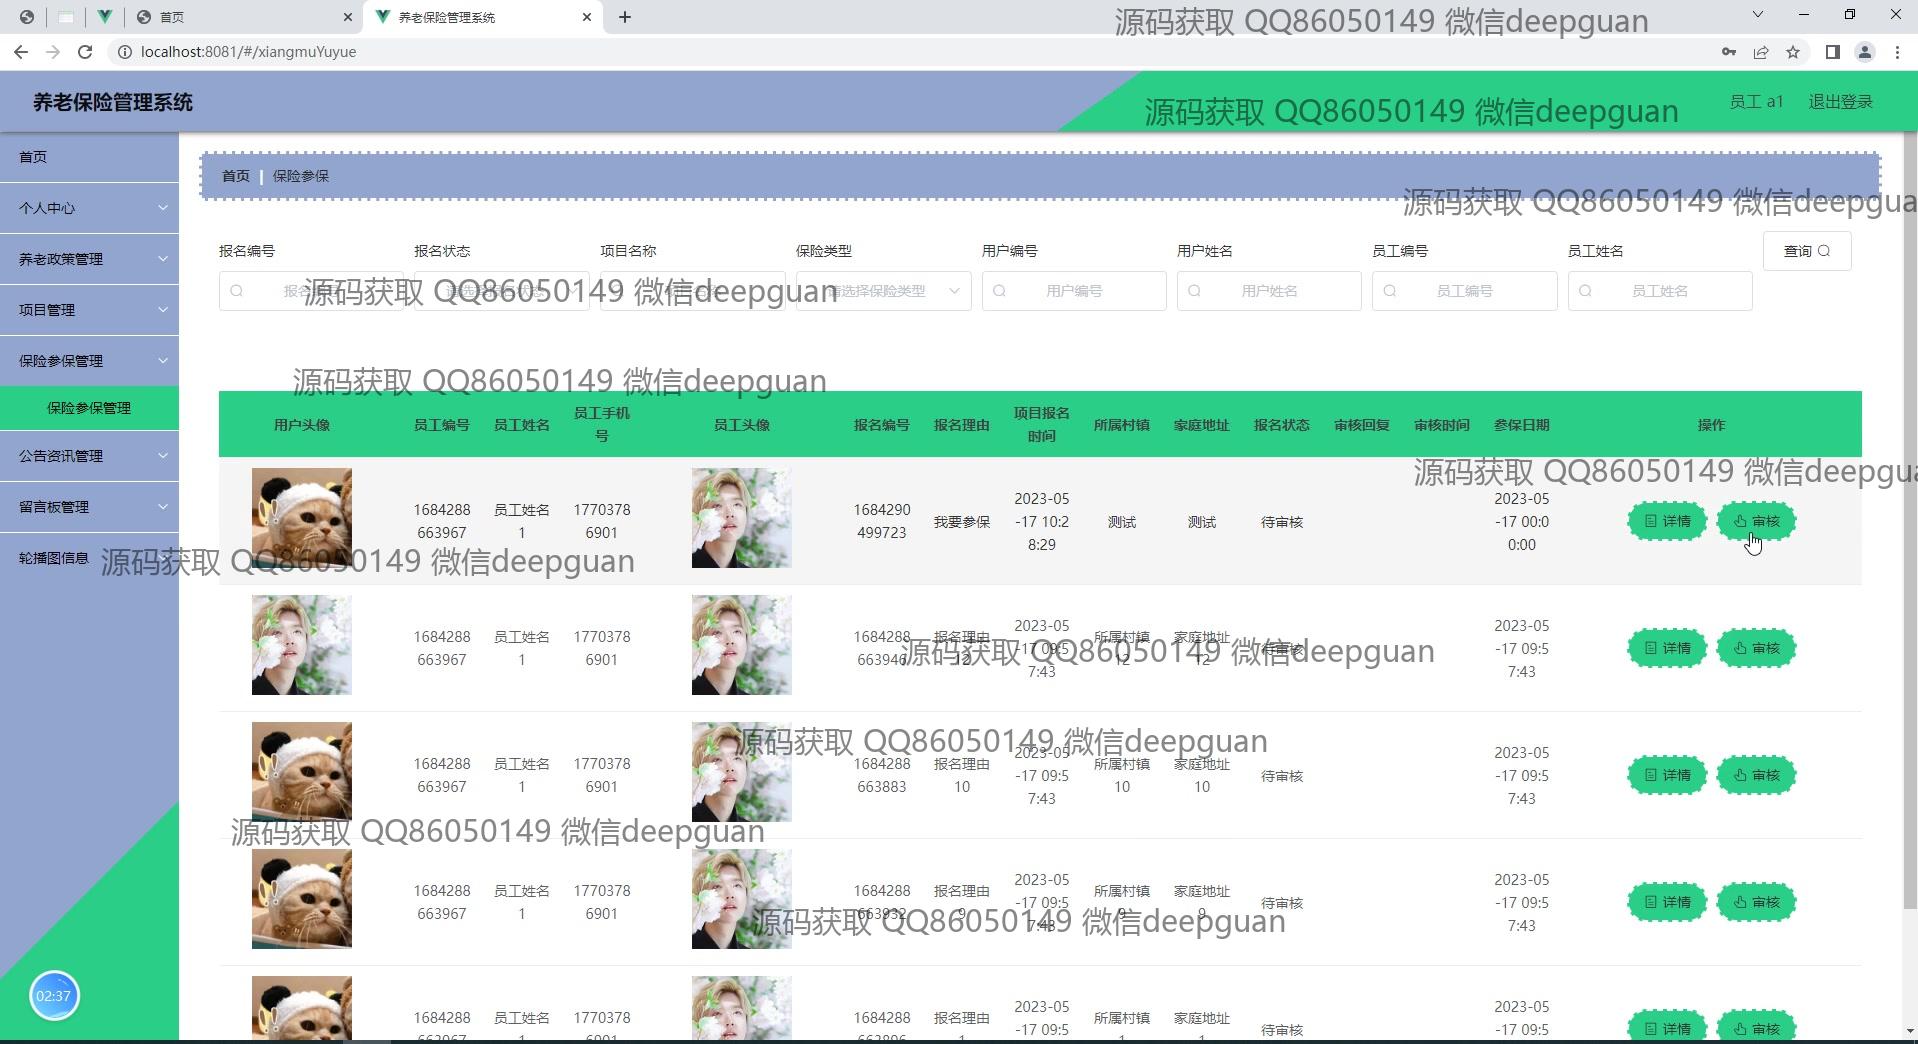The width and height of the screenshot is (1918, 1044).
Task: Click the browser reload icon
Action: (85, 52)
